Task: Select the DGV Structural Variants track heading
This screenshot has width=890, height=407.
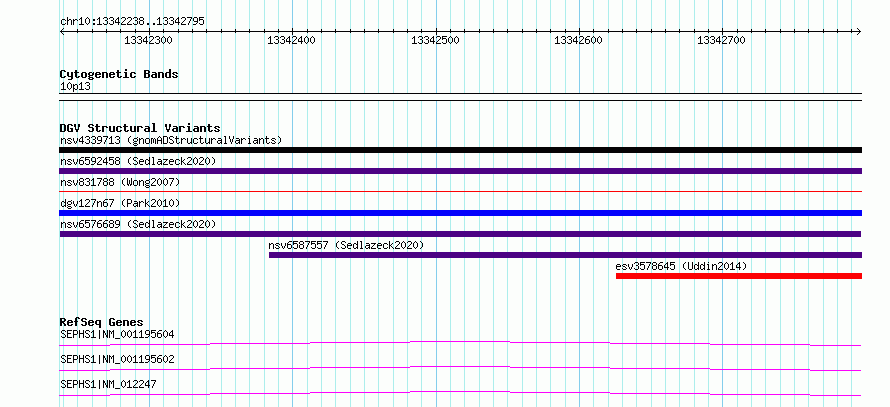Action: pos(140,128)
